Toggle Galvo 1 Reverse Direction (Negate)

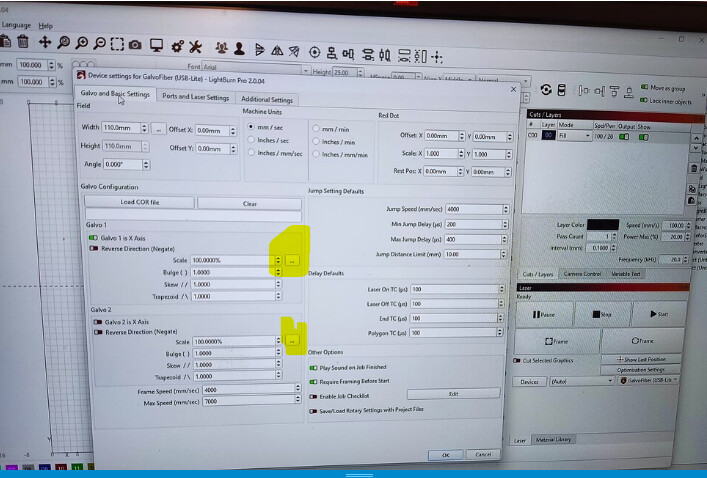tap(94, 248)
